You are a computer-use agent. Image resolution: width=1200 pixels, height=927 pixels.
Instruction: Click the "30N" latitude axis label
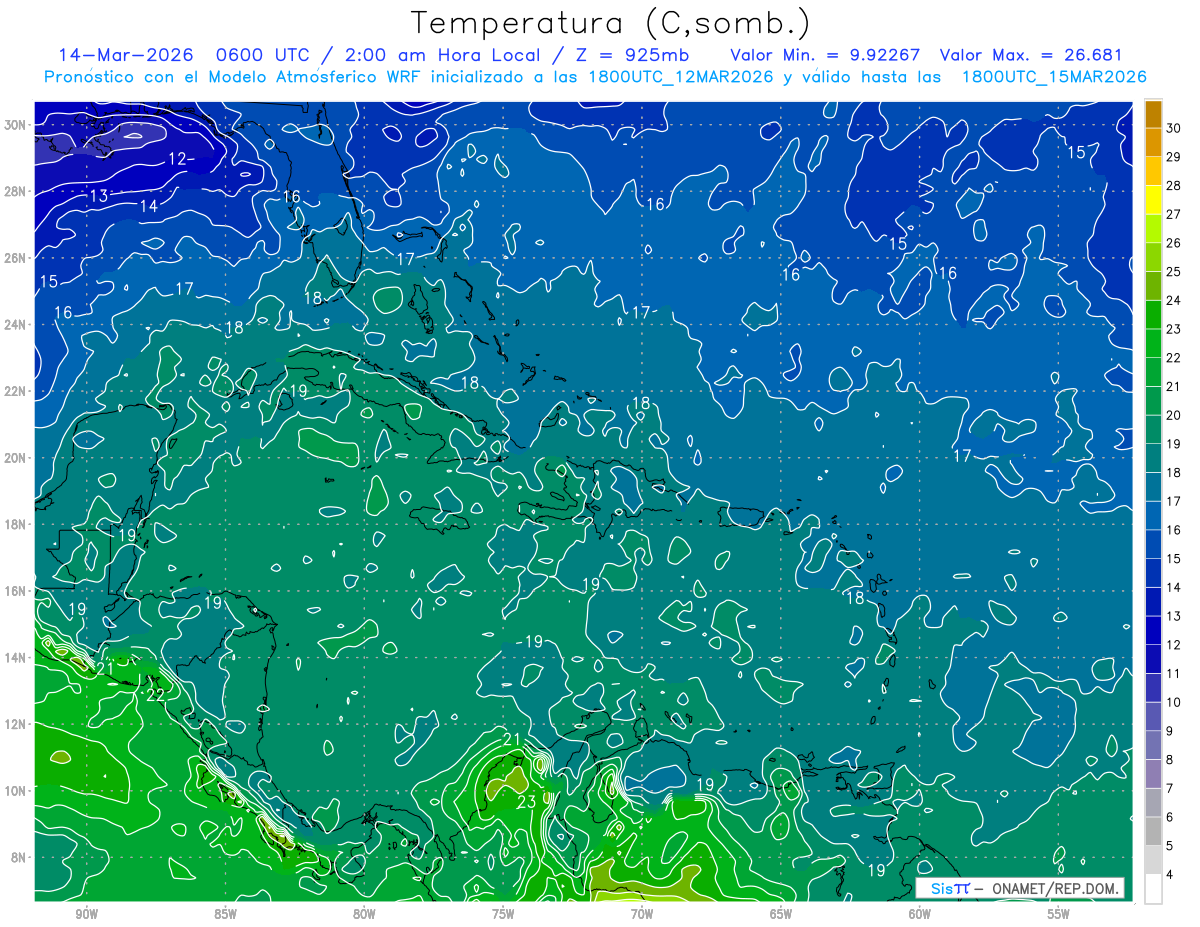coord(17,125)
